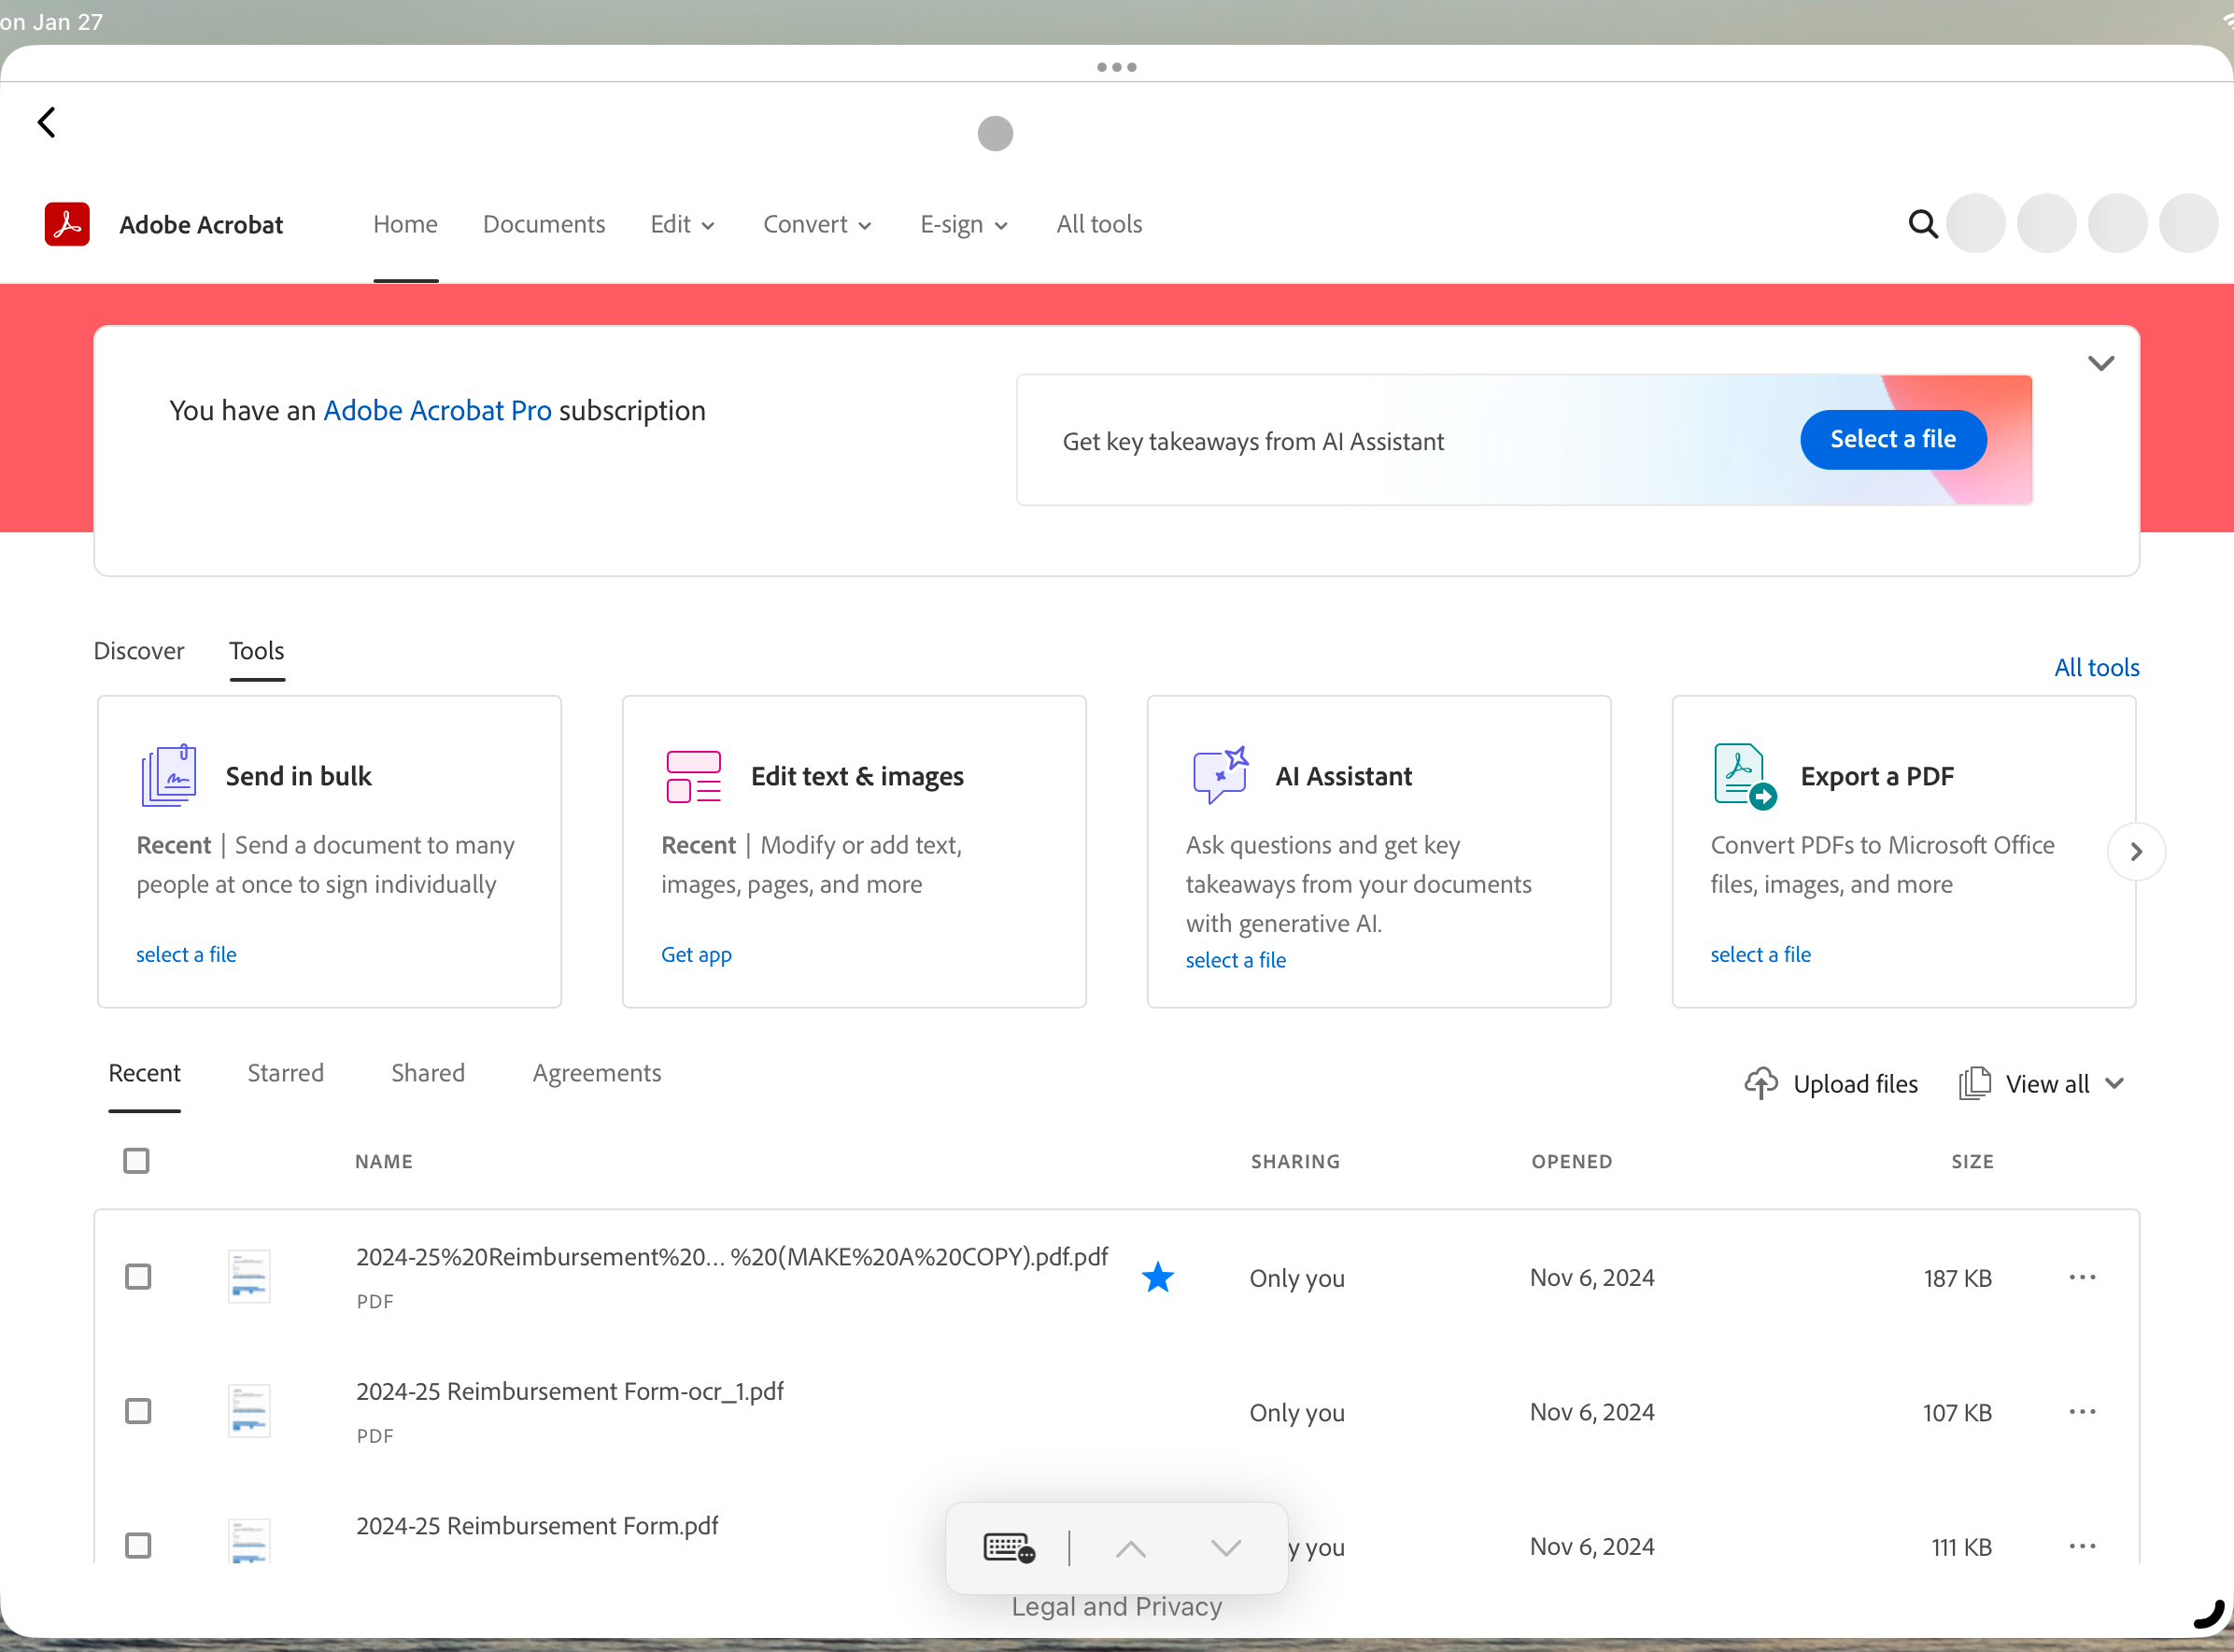The image size is (2234, 1652).
Task: Click the Select a file button
Action: [1892, 439]
